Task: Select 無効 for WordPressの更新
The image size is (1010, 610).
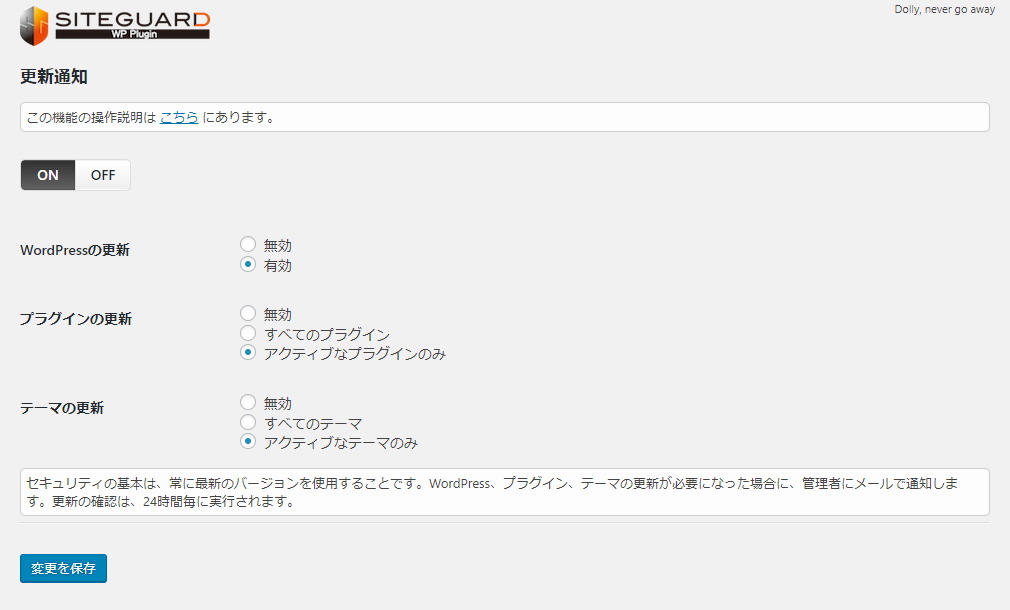Action: tap(248, 244)
